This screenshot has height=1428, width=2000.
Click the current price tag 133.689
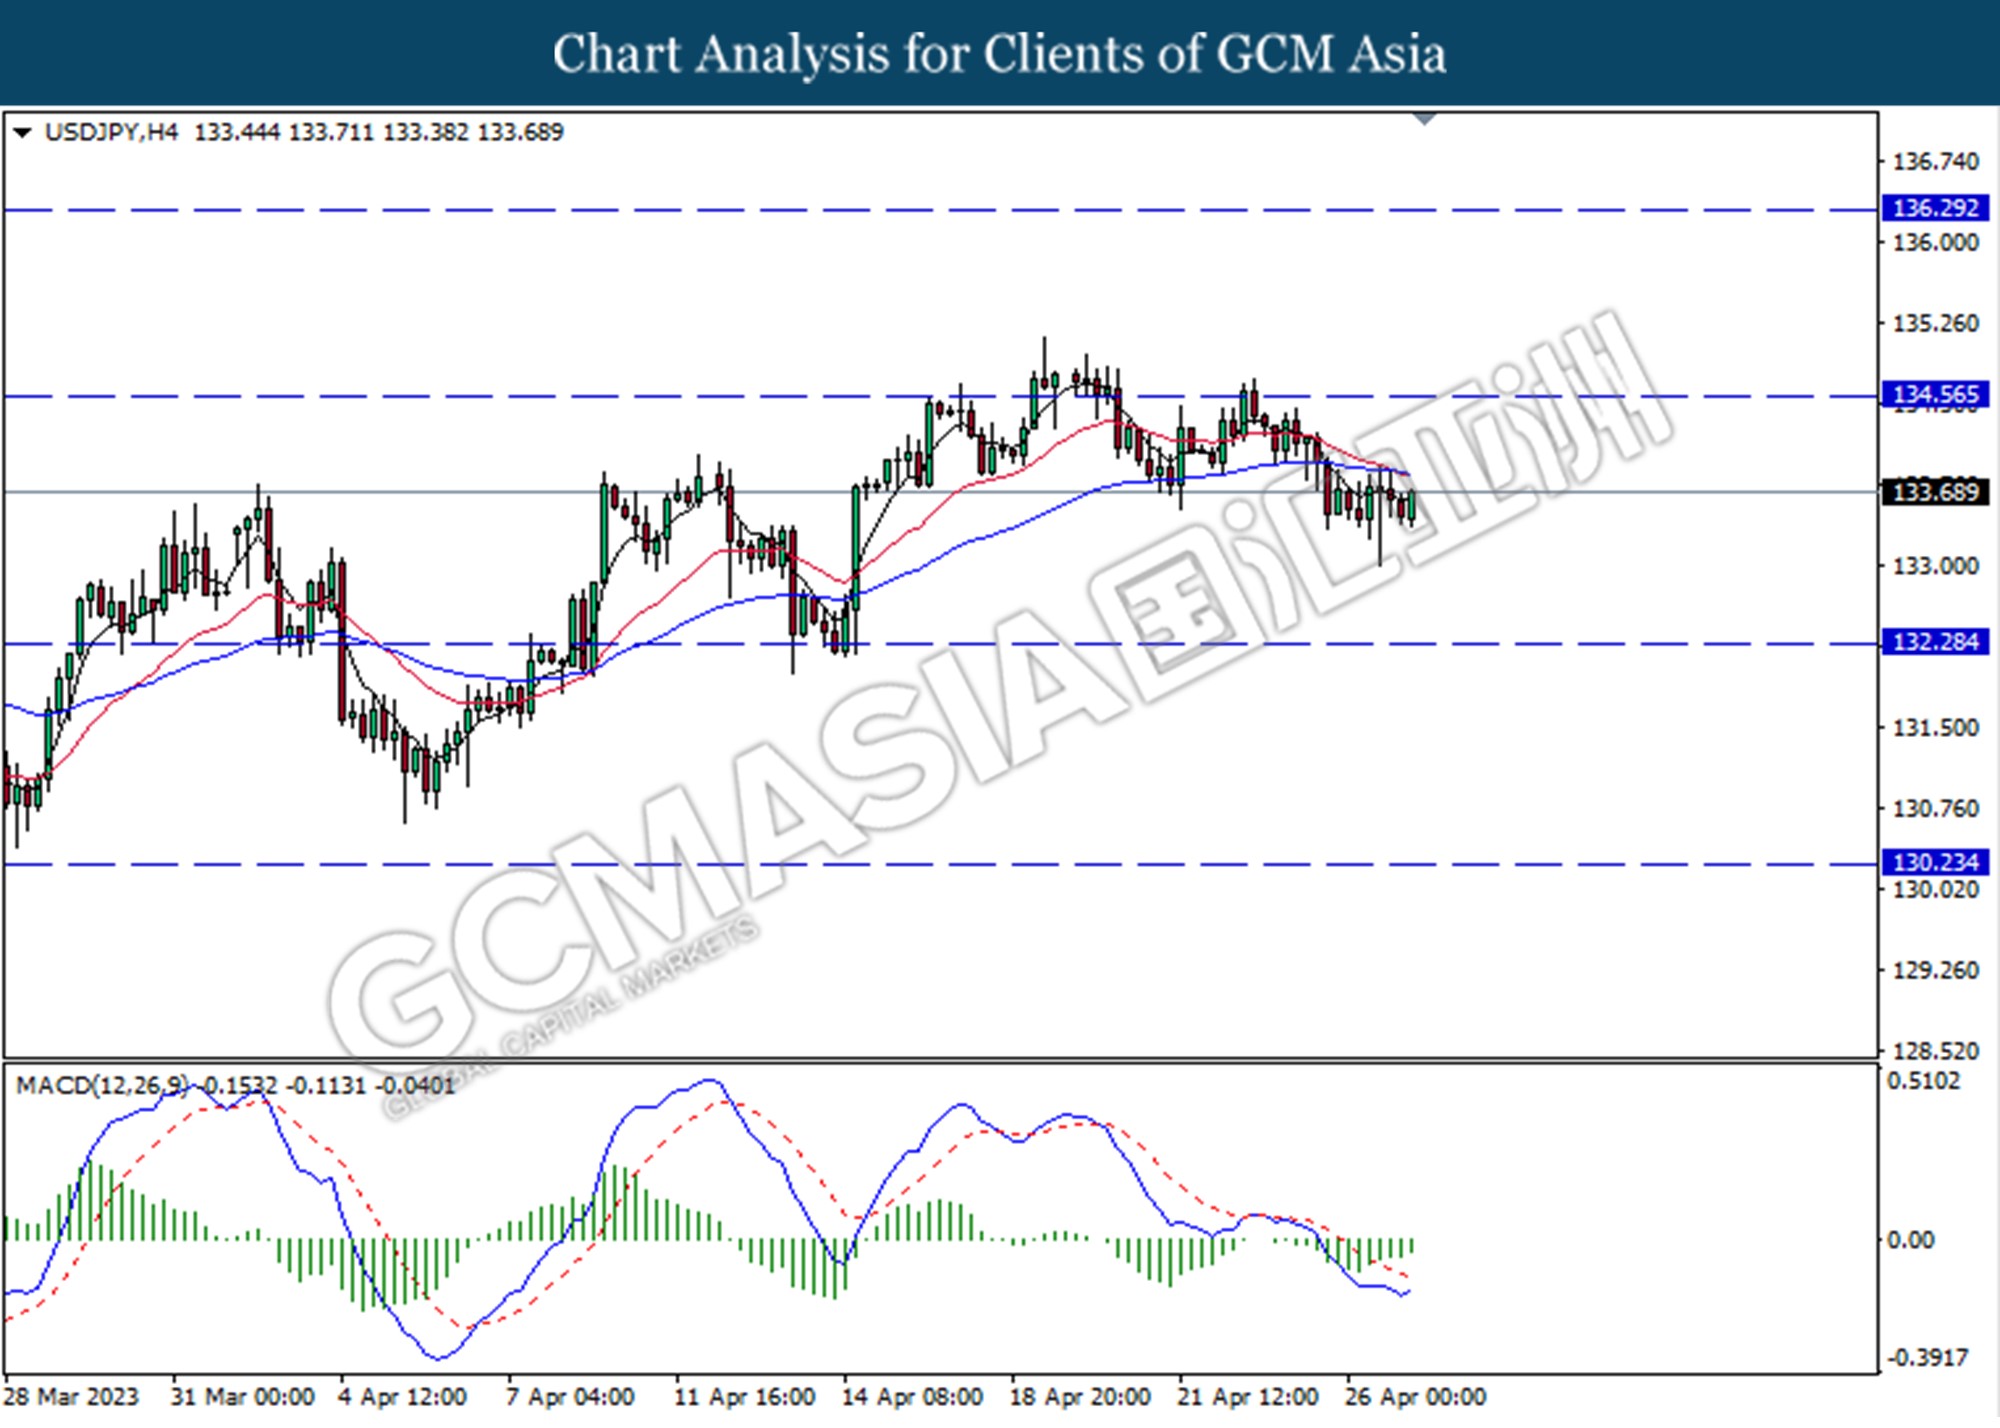1935,492
